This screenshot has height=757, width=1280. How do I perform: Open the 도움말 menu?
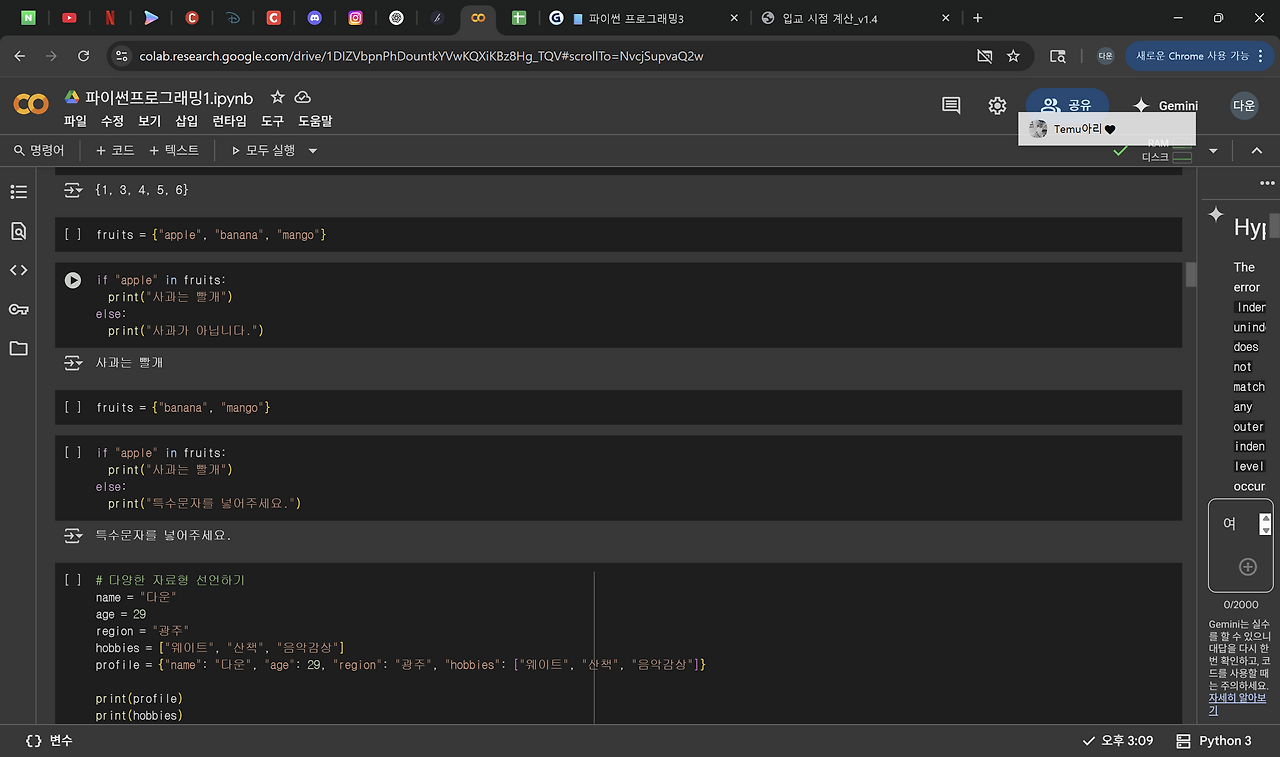point(315,121)
